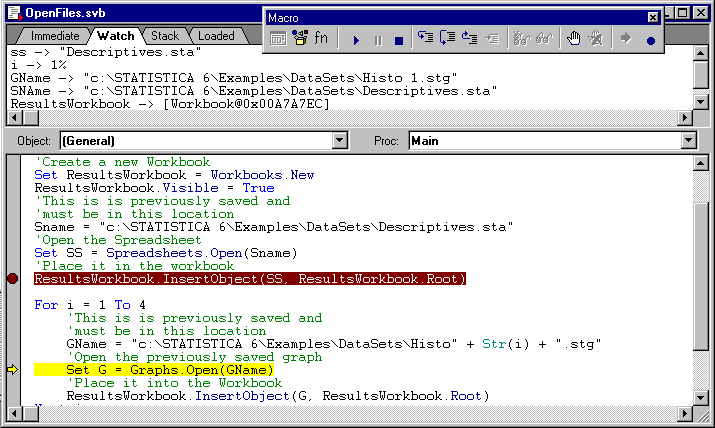Expand the Object (General) dropdown
Viewport: 715px width, 428px height.
339,141
